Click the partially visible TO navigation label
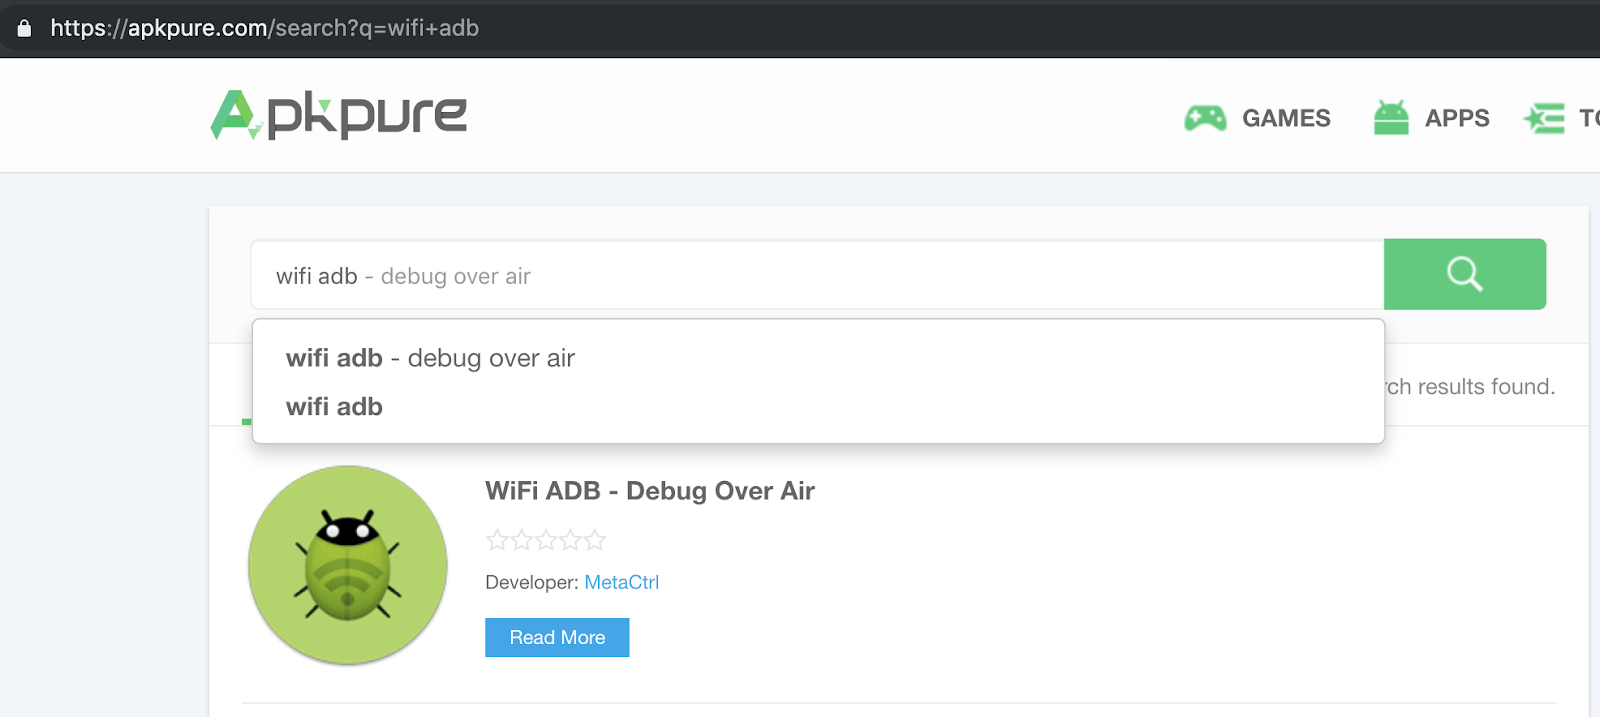This screenshot has width=1600, height=717. coord(1589,118)
